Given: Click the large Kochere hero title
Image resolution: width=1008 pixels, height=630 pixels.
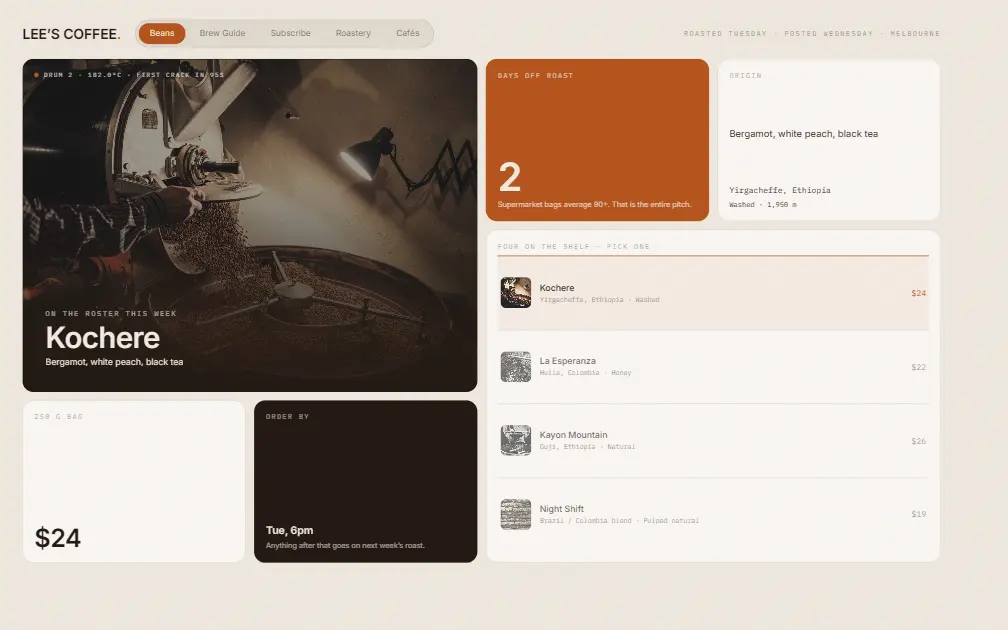Looking at the screenshot, I should (x=103, y=338).
